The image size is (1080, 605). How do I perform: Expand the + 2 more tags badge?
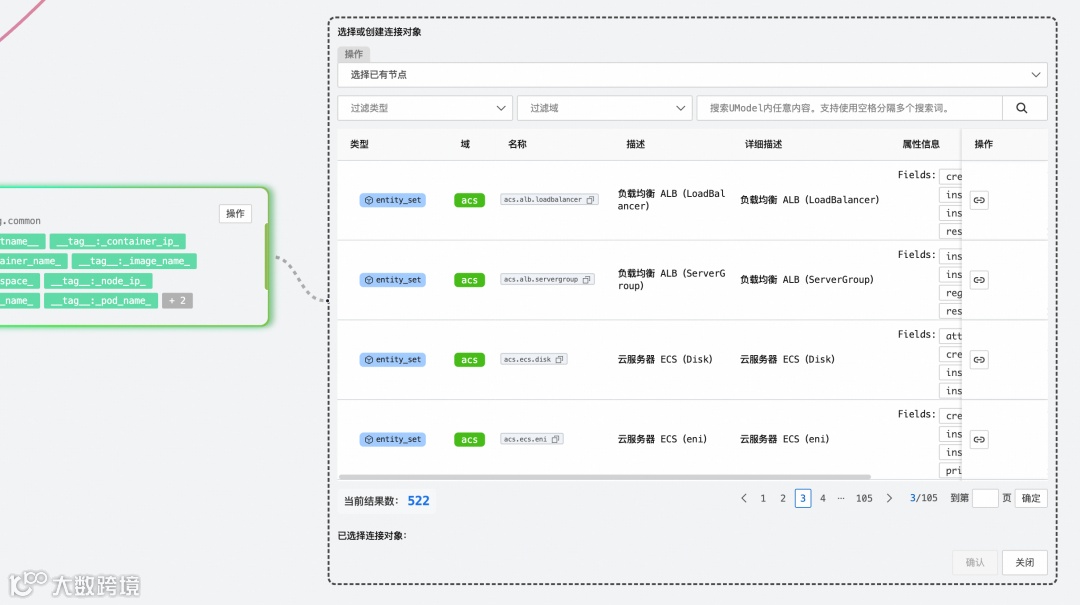178,300
